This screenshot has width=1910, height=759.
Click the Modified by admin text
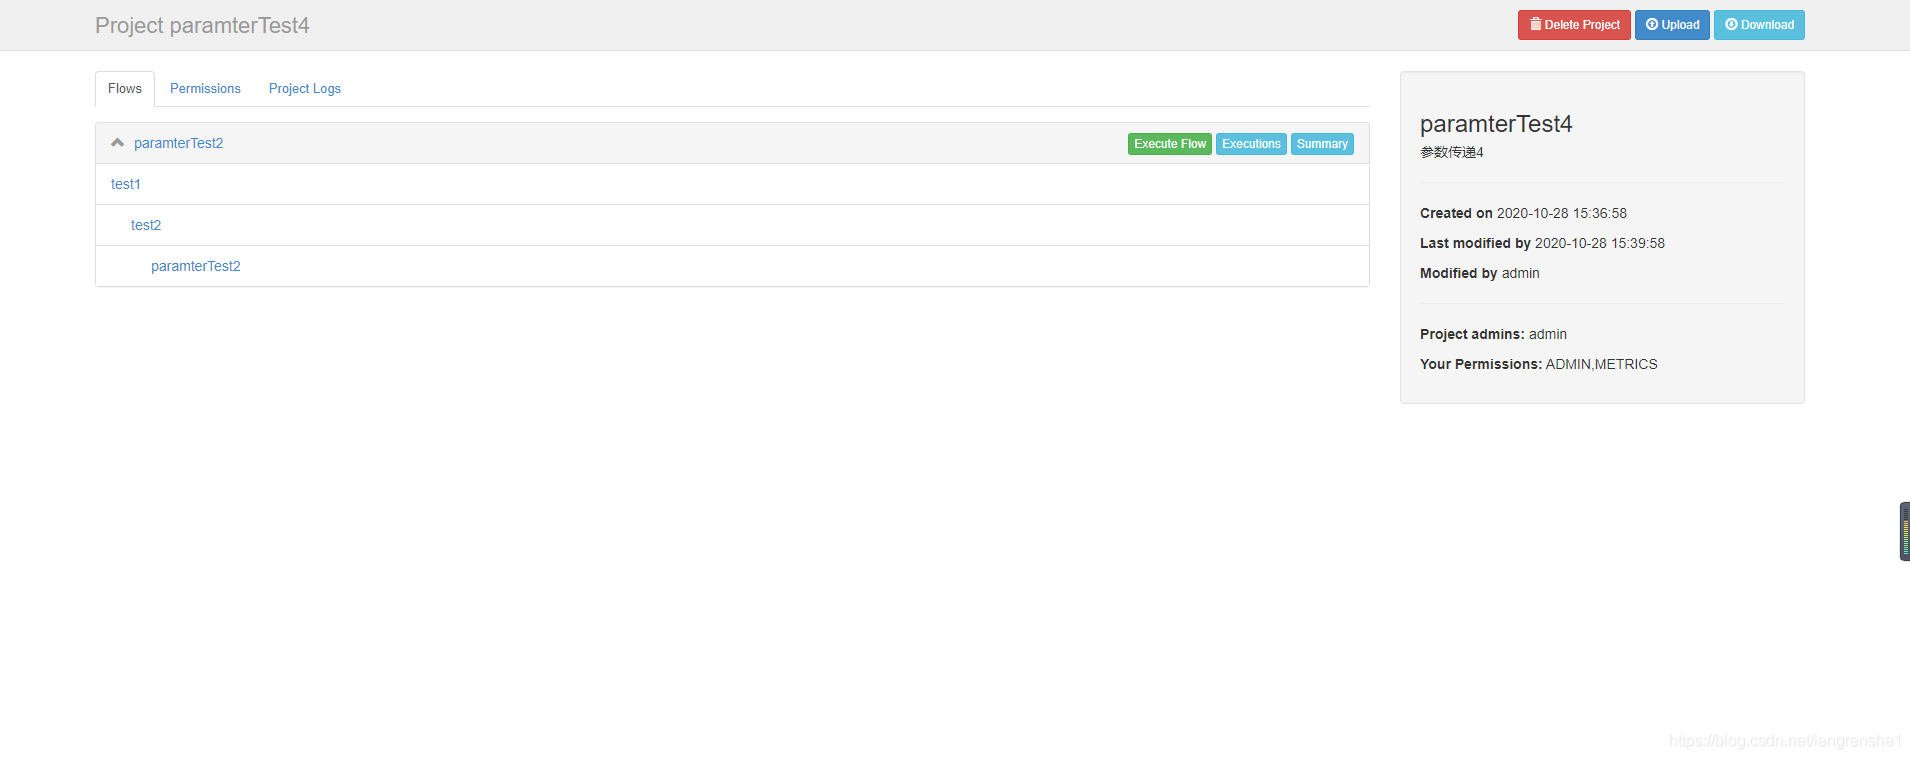1480,273
